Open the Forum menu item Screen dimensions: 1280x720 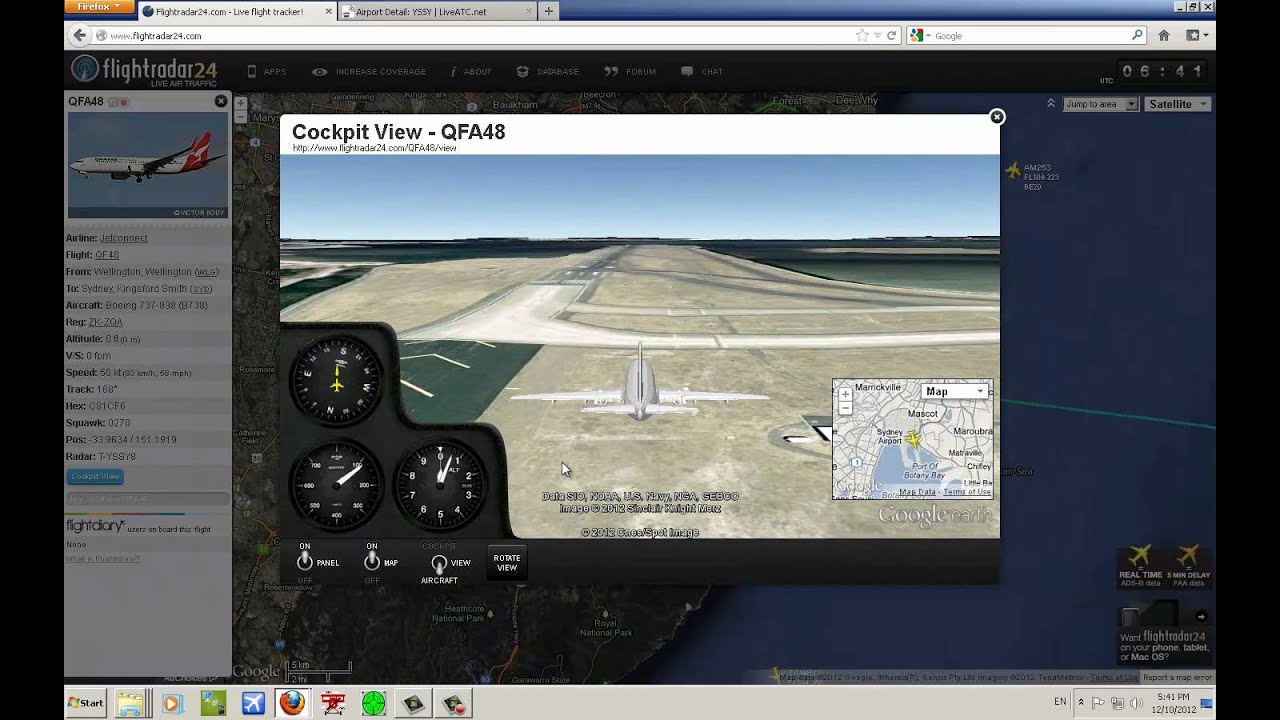[631, 72]
